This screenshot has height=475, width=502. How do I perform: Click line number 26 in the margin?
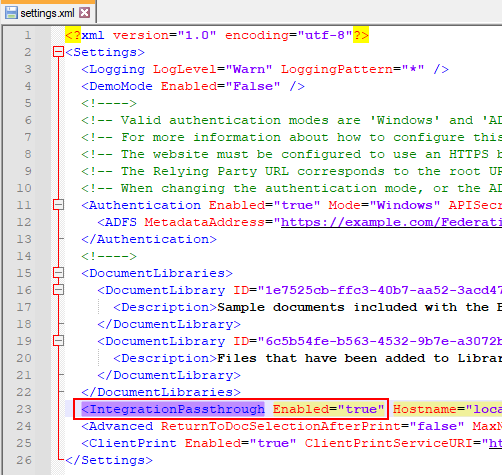[x=24, y=460]
